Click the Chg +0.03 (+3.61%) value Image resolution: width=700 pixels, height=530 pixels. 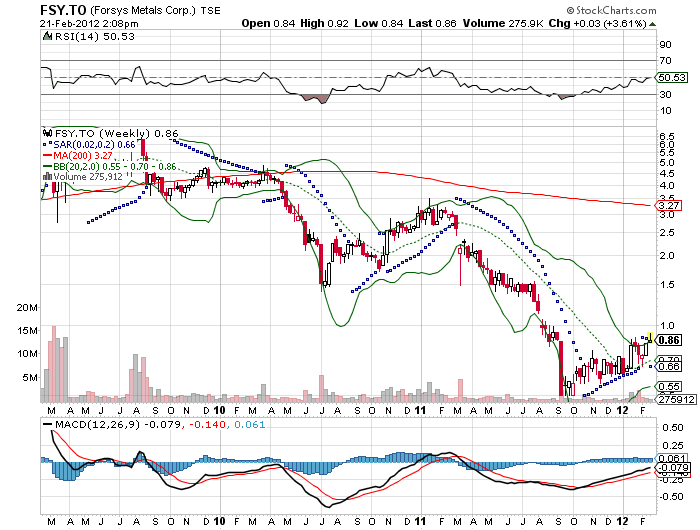click(597, 23)
